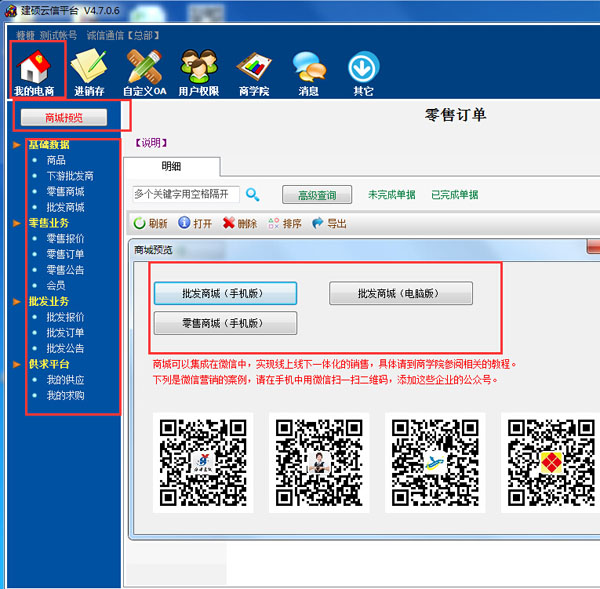Click the 排序 sort toolbar button

point(285,223)
